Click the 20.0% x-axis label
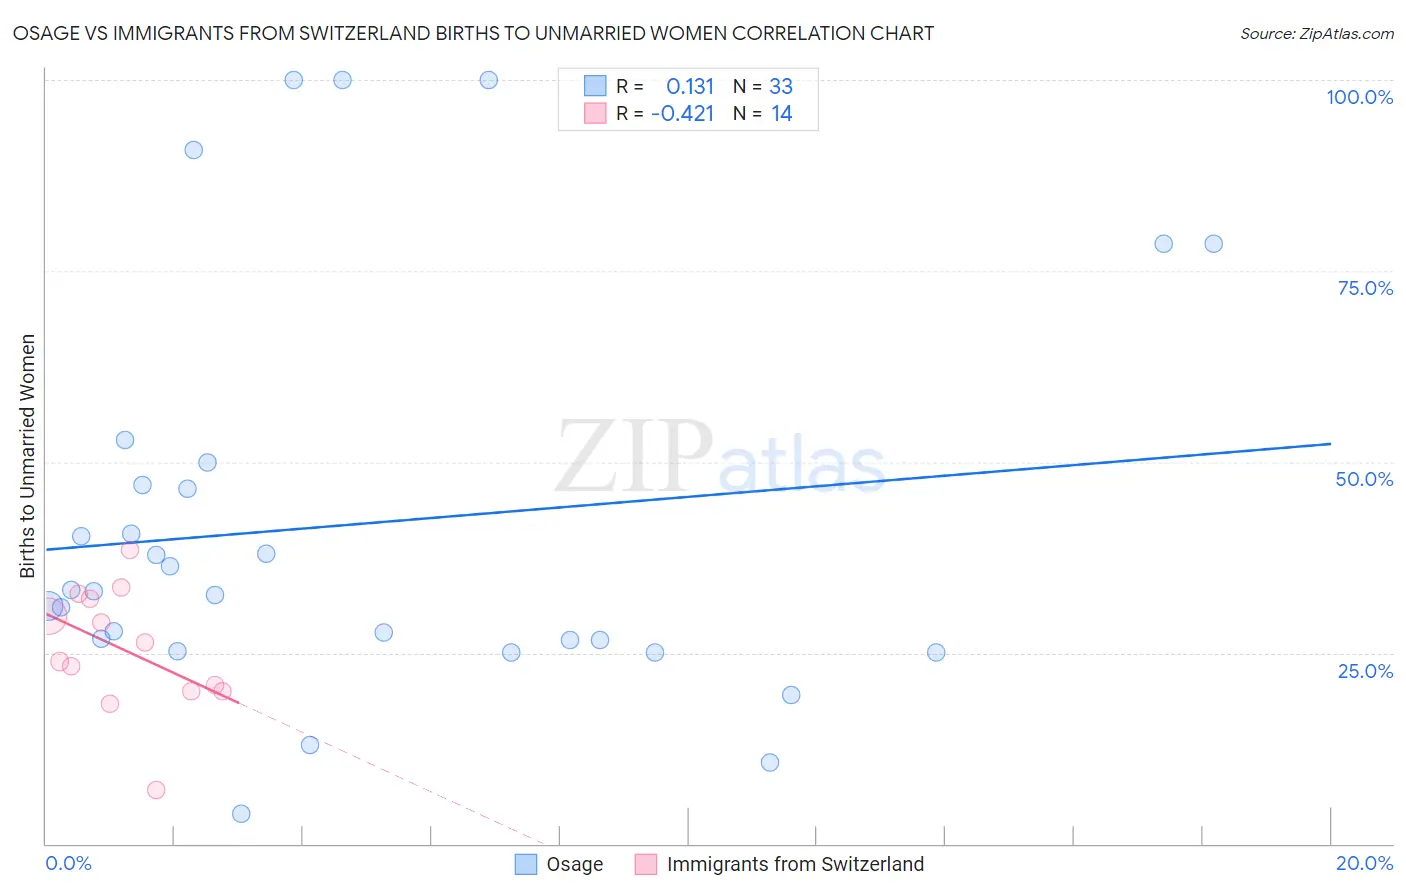This screenshot has height=892, width=1406. pyautogui.click(x=1365, y=863)
